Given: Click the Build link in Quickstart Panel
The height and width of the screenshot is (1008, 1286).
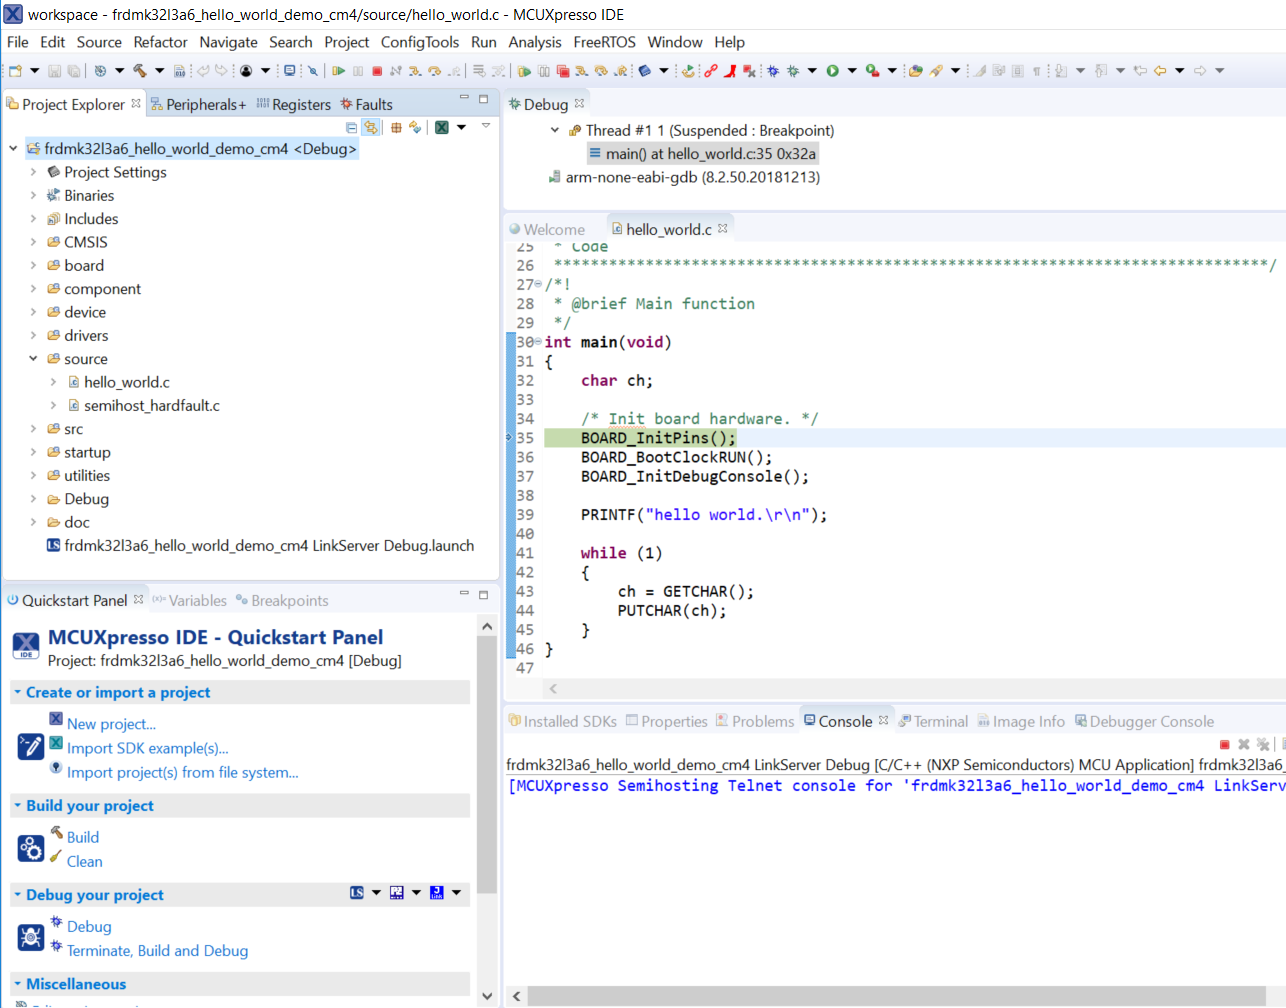Looking at the screenshot, I should 83,837.
